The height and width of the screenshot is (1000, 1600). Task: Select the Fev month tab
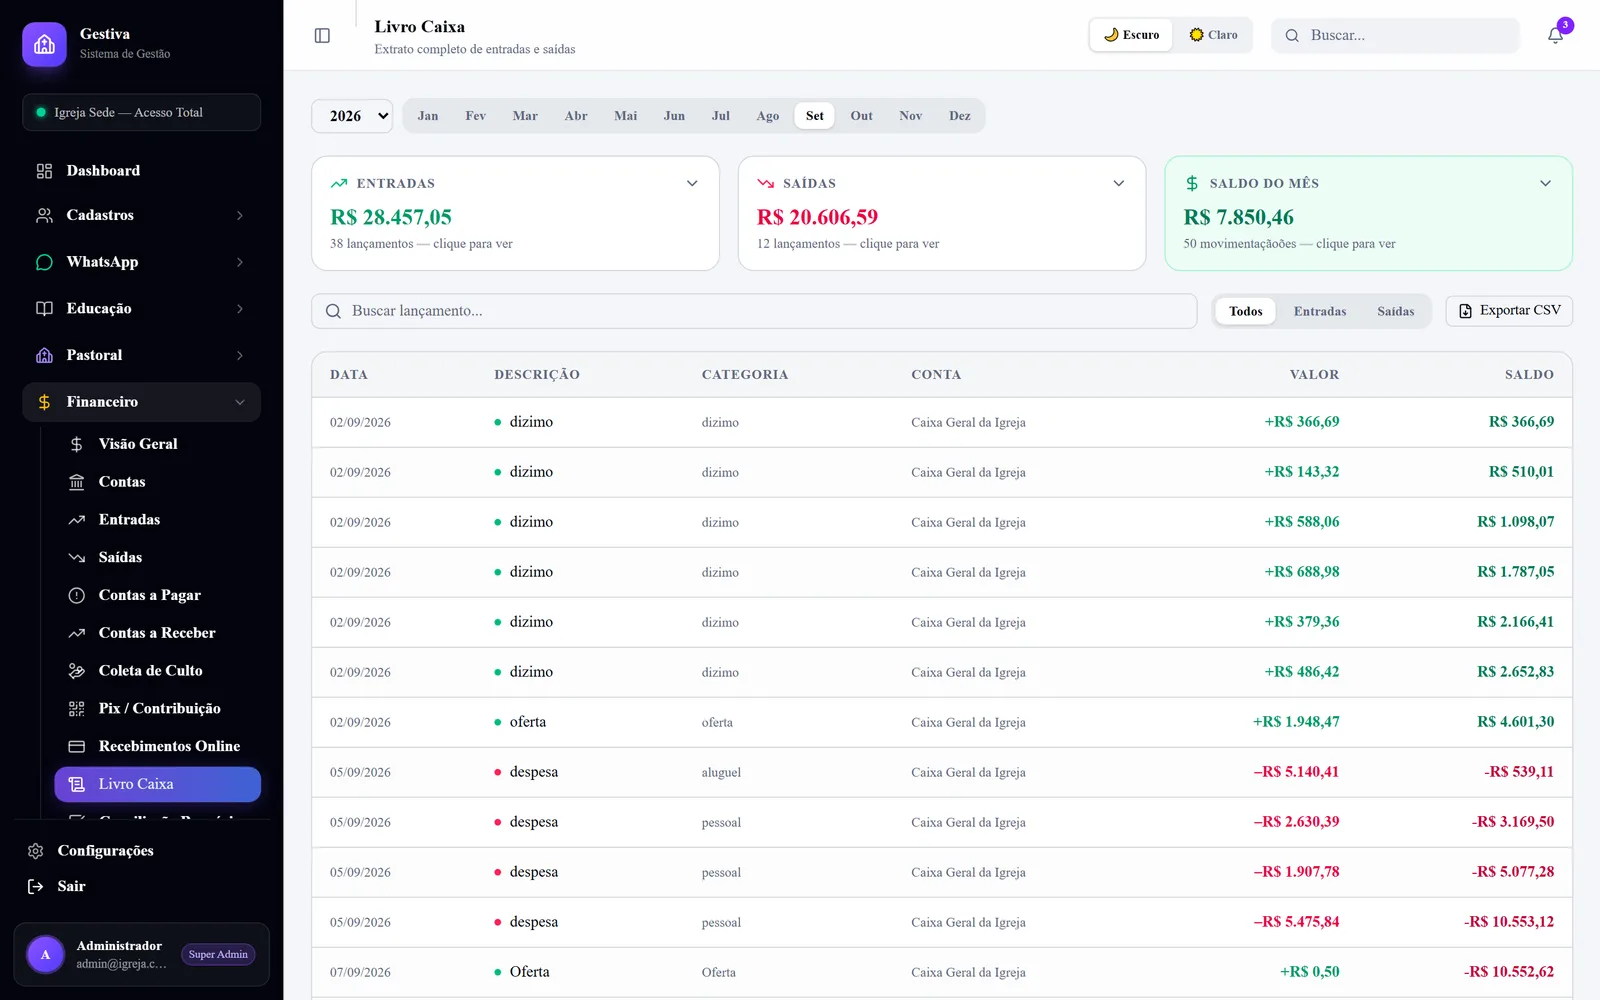[476, 116]
